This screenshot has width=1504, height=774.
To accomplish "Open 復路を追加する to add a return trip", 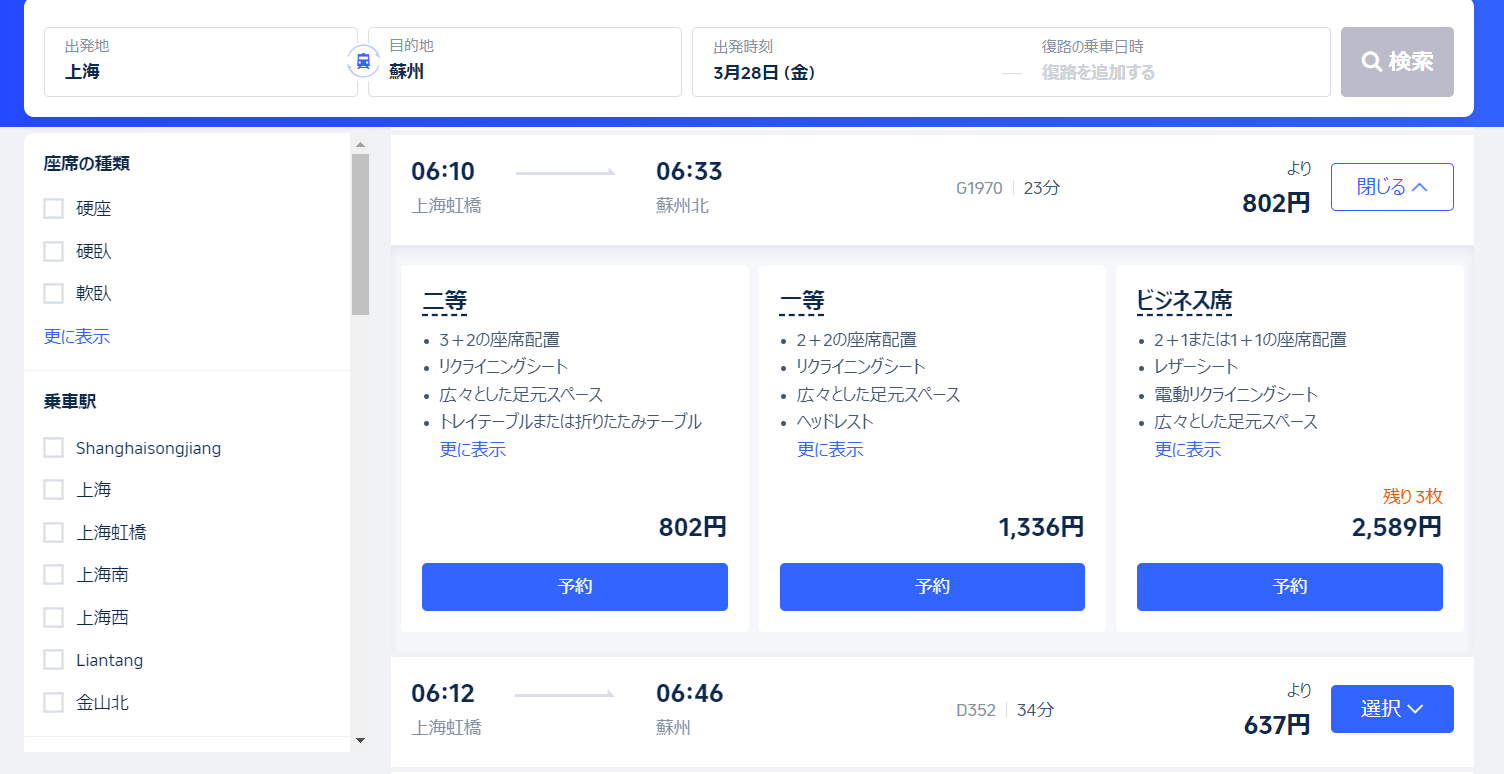I will click(1096, 72).
